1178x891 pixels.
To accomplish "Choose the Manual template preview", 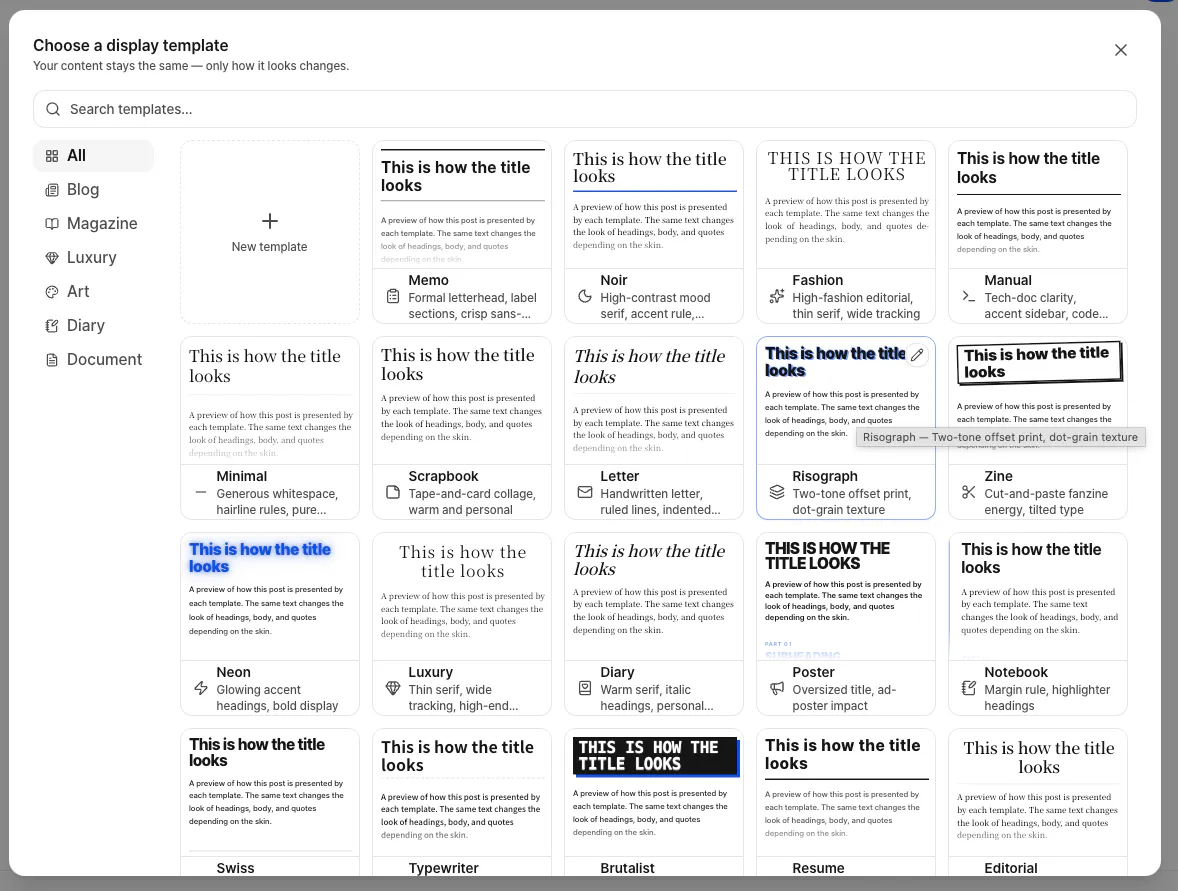I will point(1038,205).
